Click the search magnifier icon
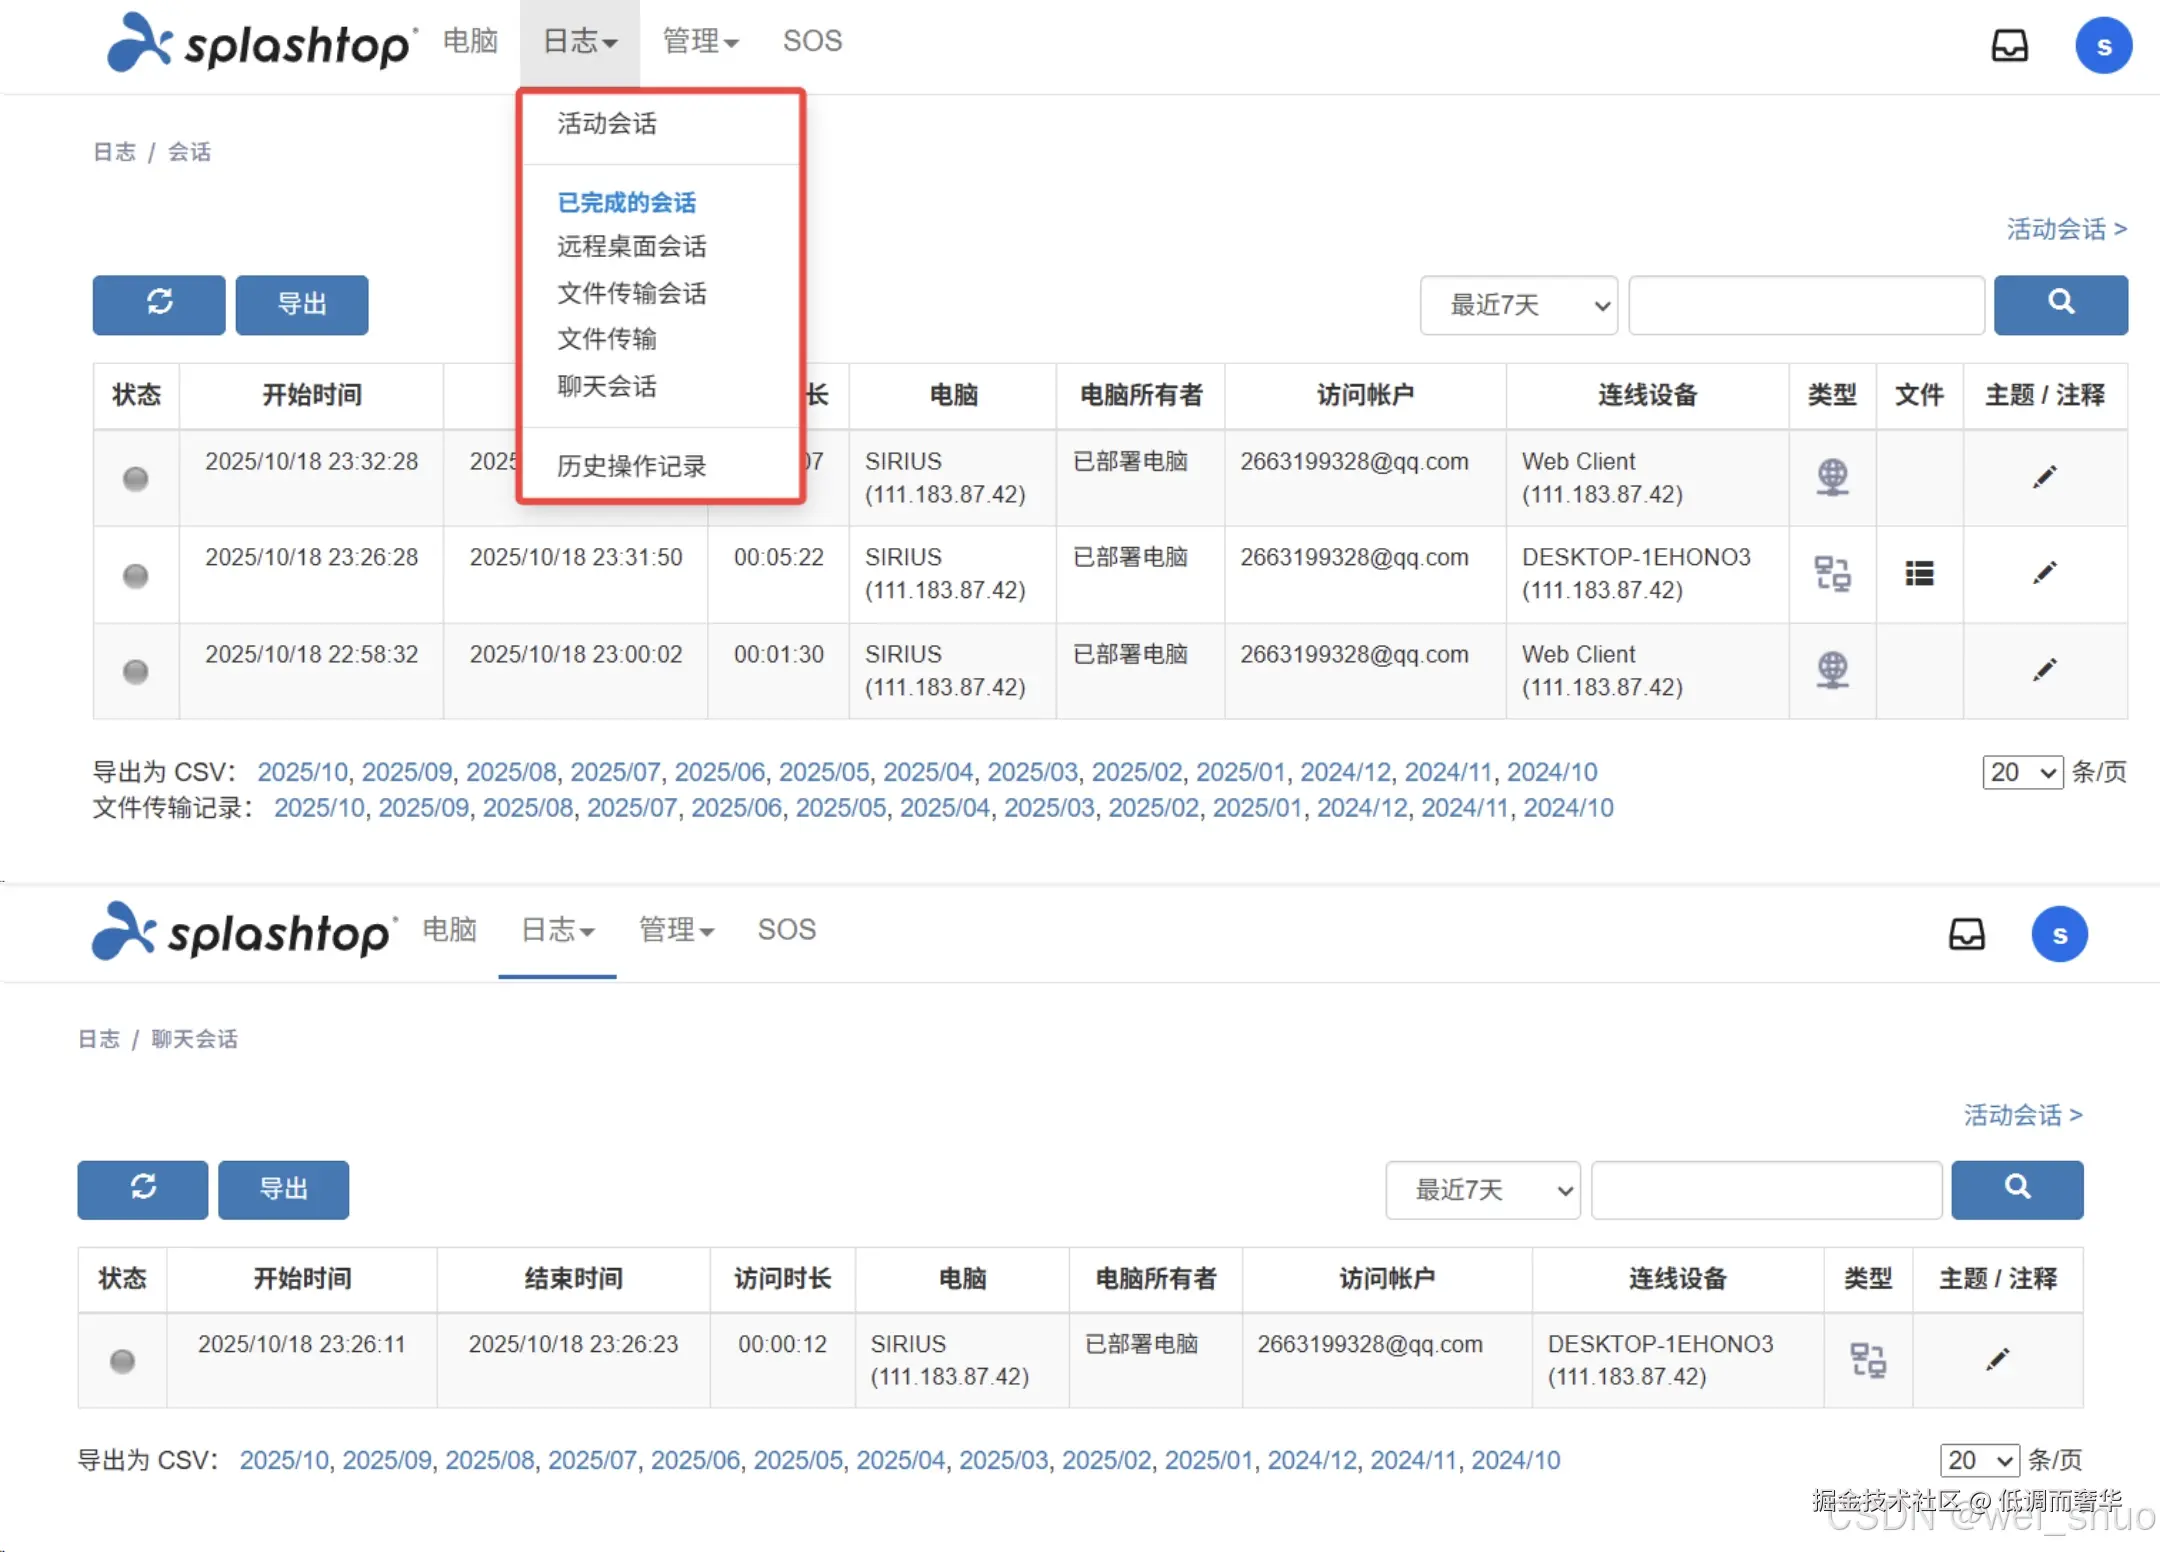The height and width of the screenshot is (1552, 2160). pos(2059,305)
